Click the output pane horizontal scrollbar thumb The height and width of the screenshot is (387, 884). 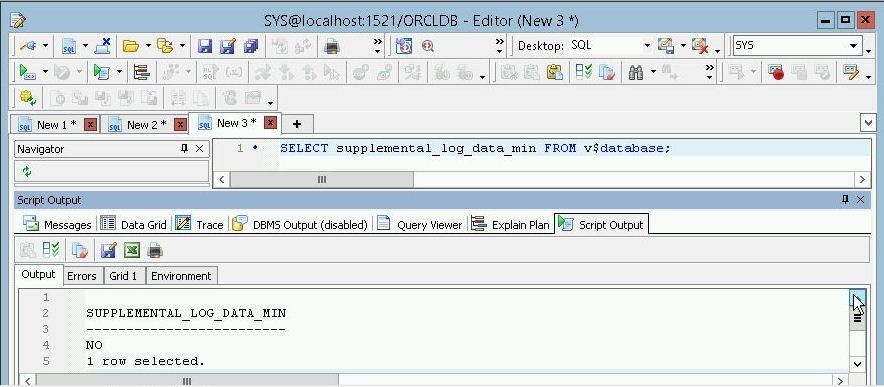[187, 381]
